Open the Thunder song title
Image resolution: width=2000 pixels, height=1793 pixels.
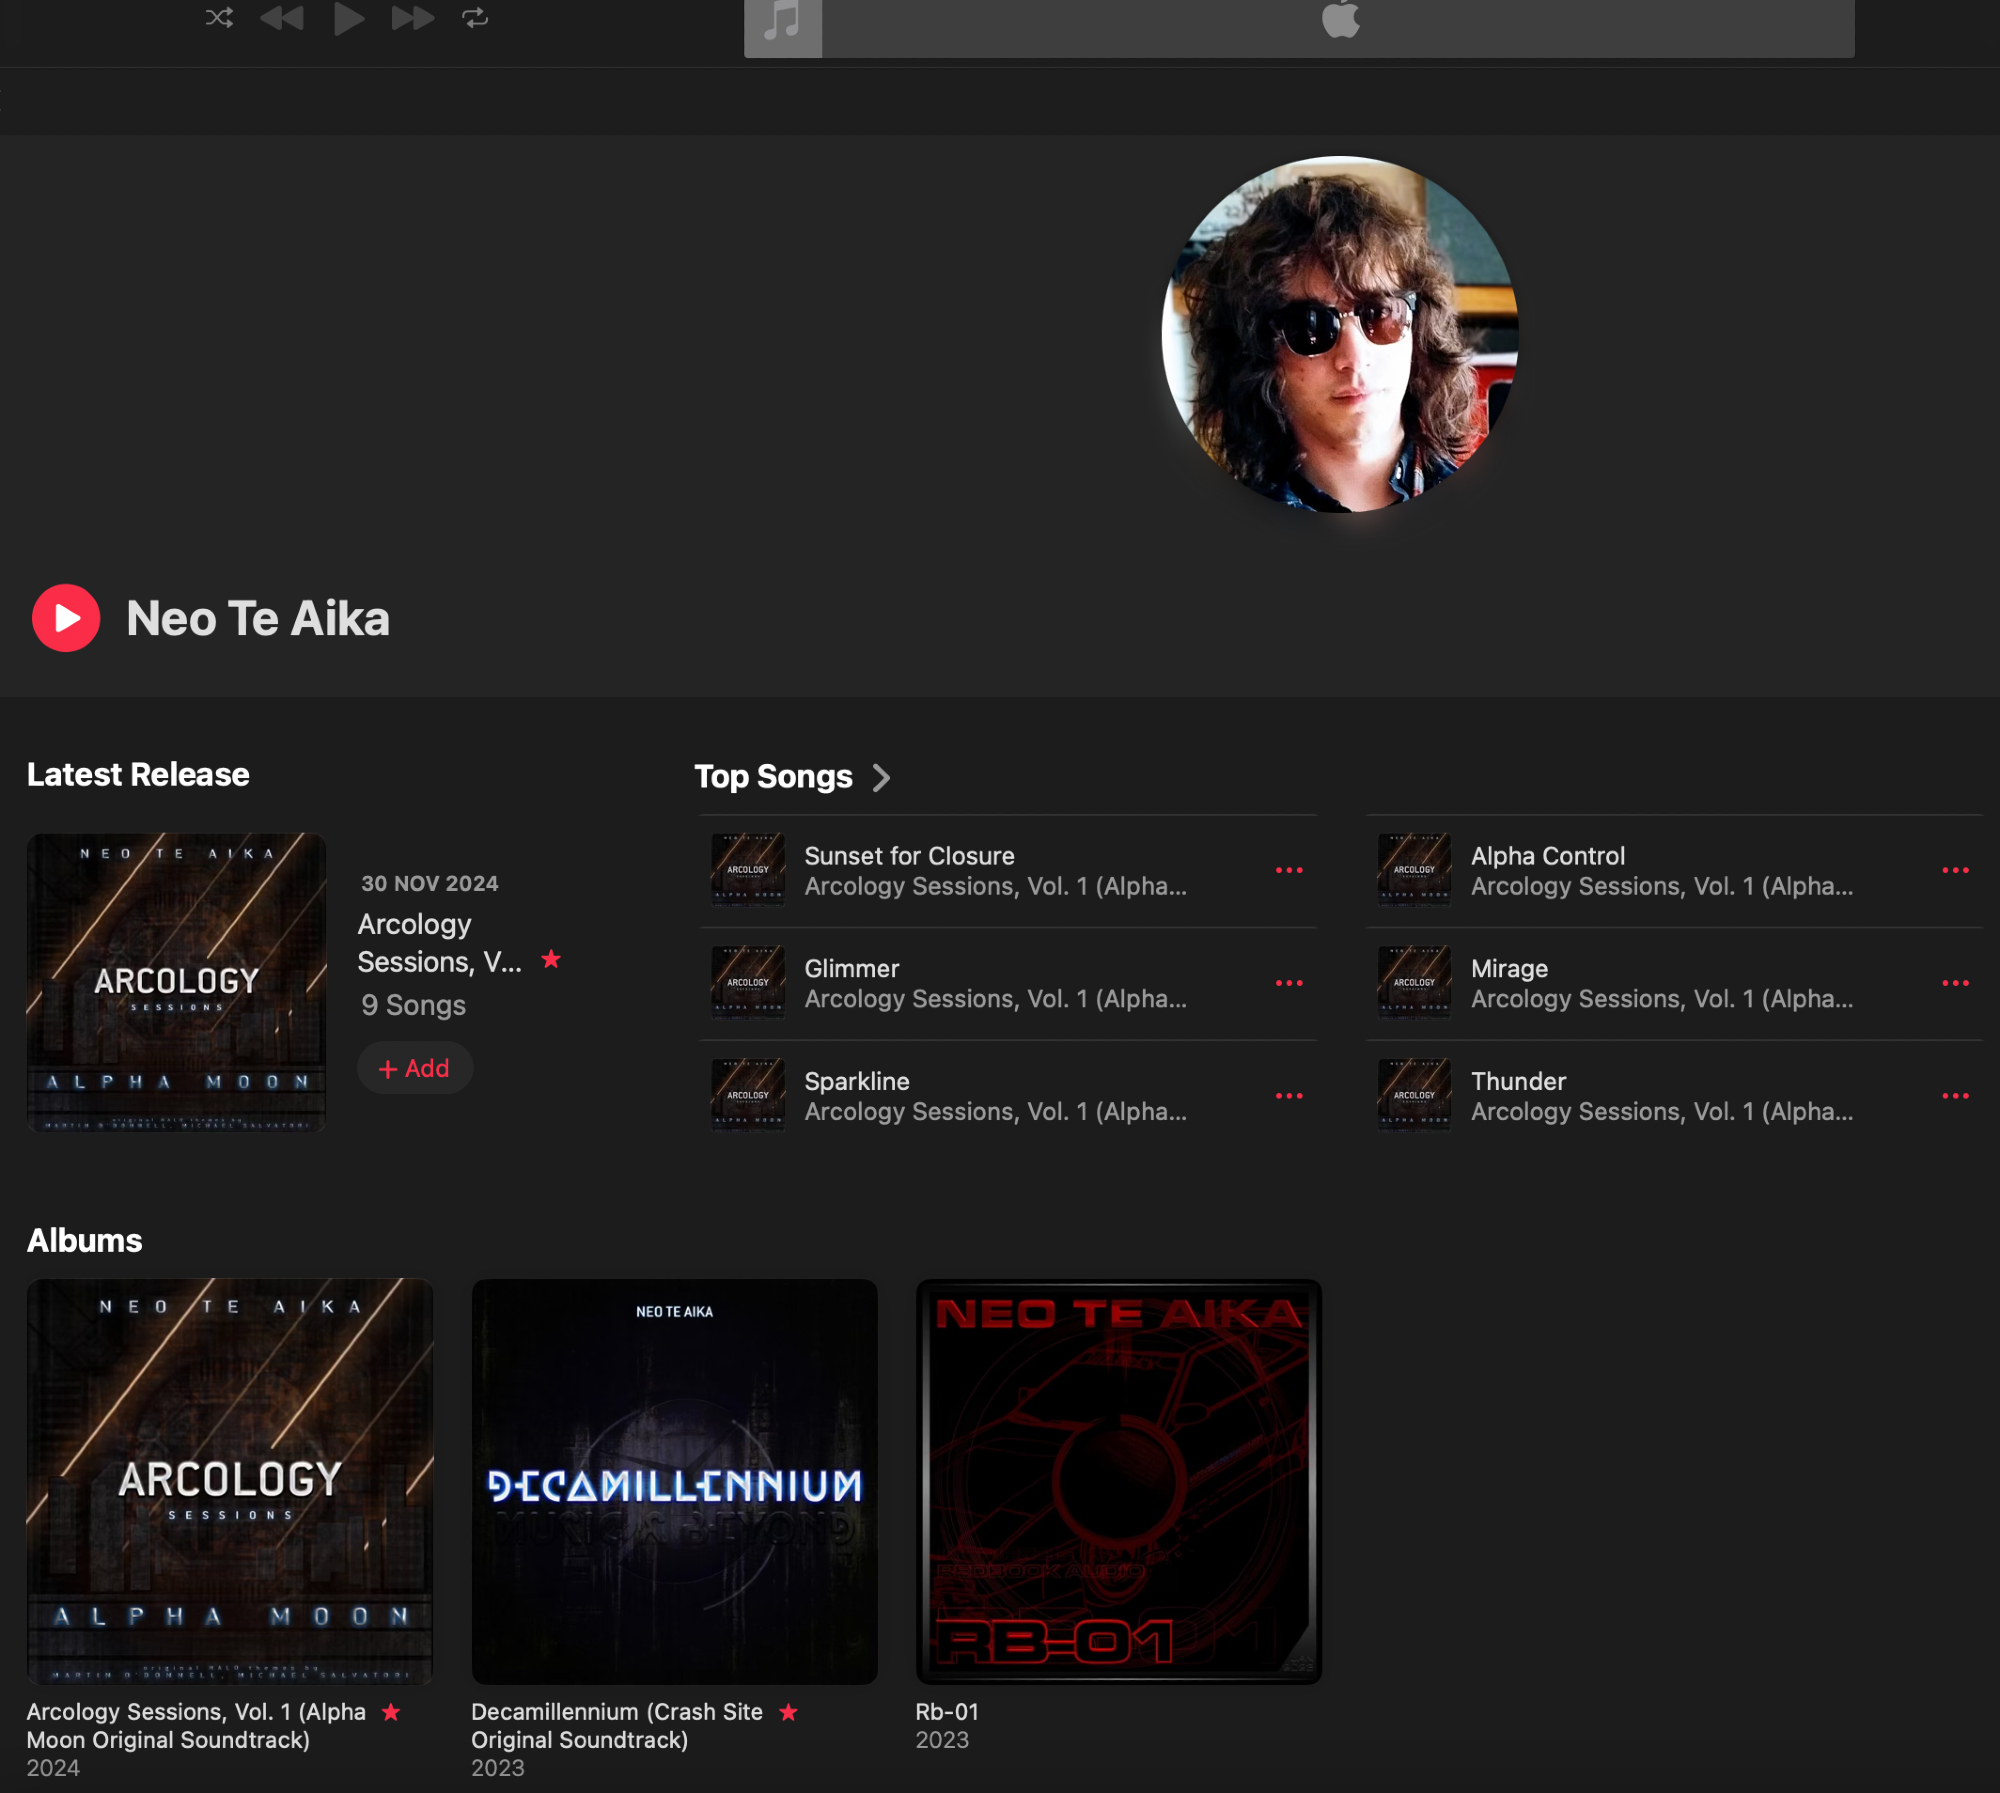(x=1517, y=1081)
